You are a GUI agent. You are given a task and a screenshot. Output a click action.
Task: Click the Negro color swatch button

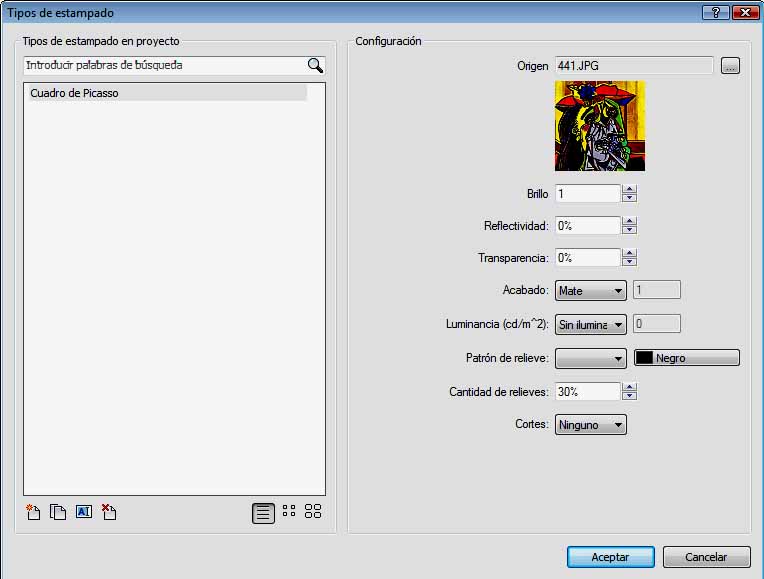(687, 358)
